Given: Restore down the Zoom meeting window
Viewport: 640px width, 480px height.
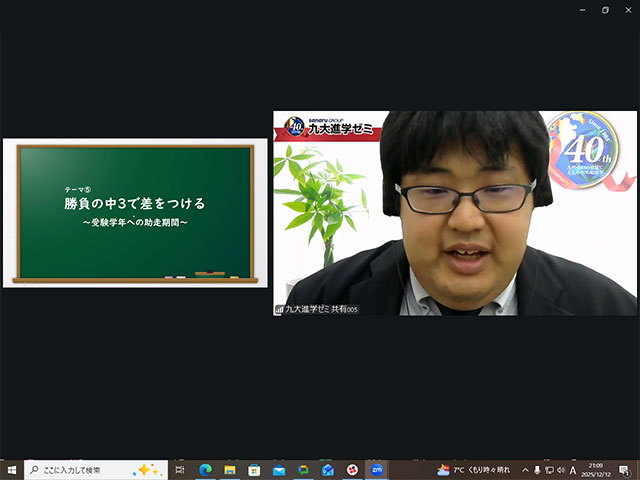Looking at the screenshot, I should [605, 9].
